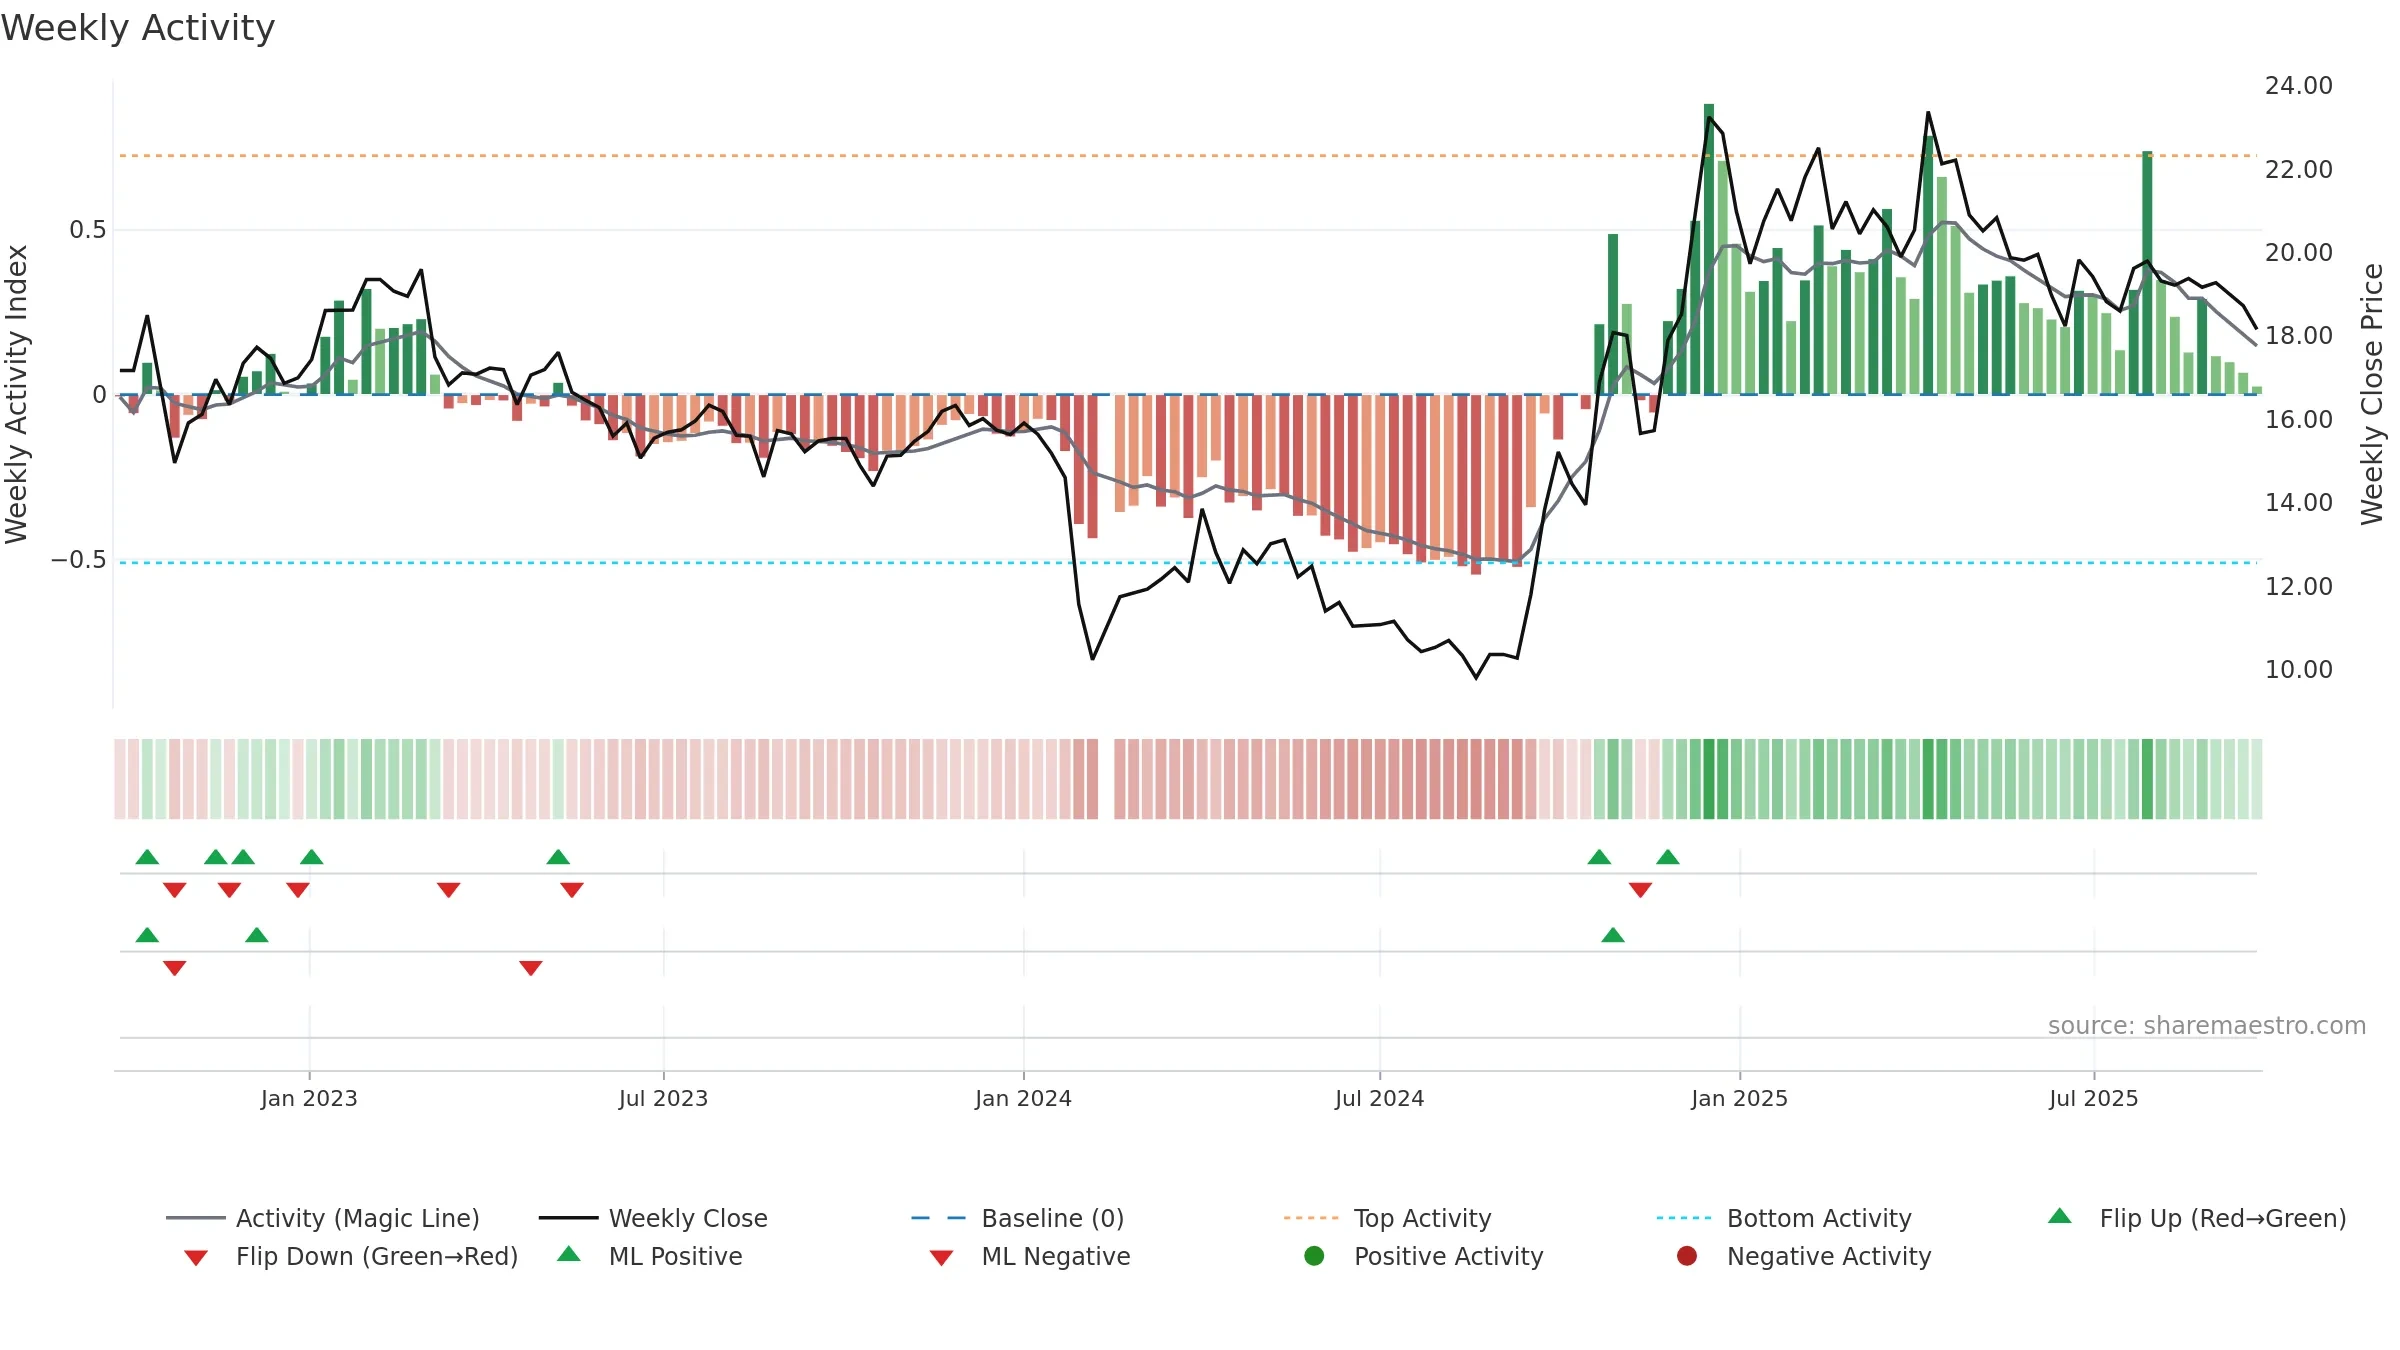Click the Positive Activity legend entry
Viewport: 2400px width, 1350px height.
coord(1424,1256)
